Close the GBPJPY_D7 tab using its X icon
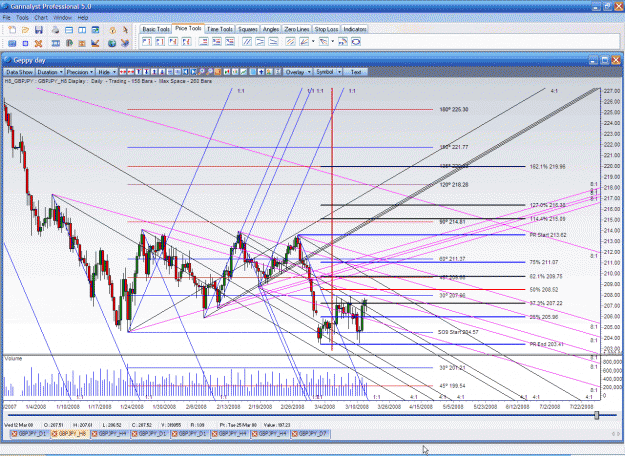 [x=295, y=434]
